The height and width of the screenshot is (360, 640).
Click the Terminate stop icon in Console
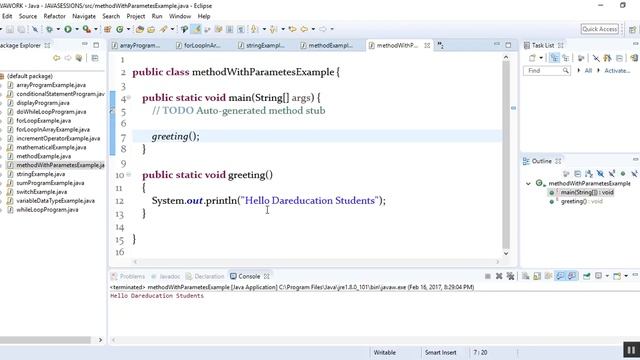coord(487,276)
